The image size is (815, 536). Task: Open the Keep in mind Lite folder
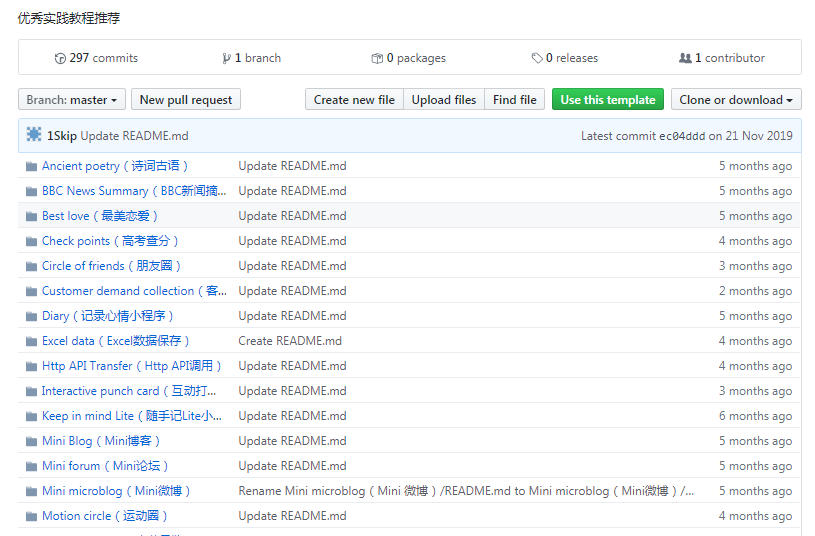(x=132, y=415)
